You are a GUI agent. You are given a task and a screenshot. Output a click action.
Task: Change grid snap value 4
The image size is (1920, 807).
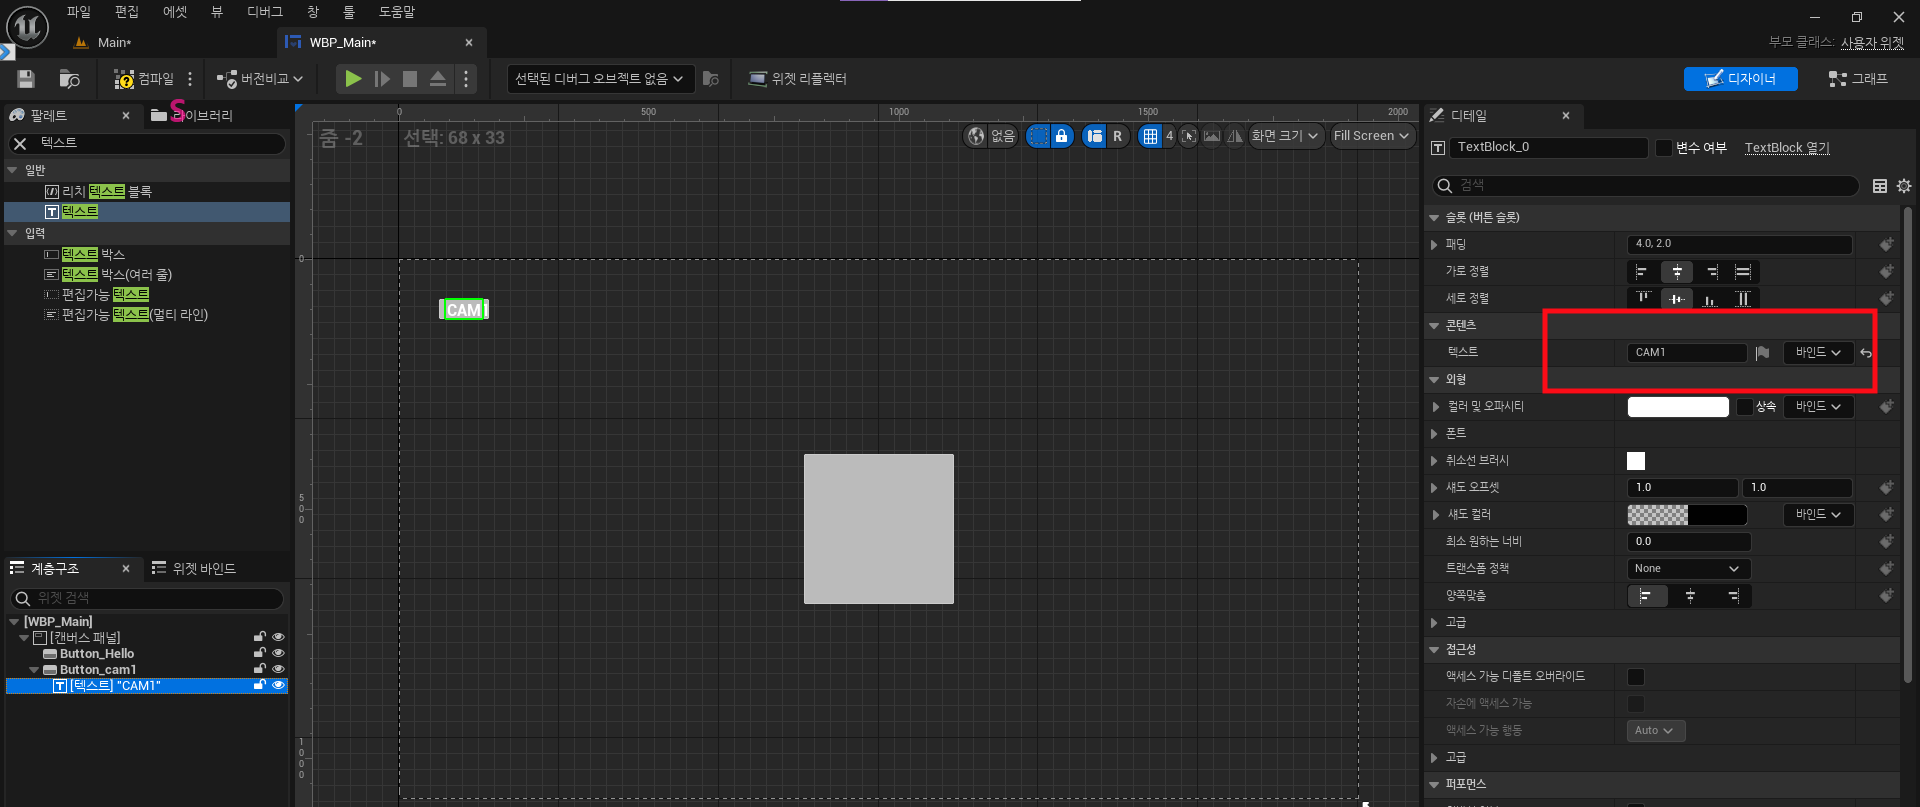click(1169, 136)
